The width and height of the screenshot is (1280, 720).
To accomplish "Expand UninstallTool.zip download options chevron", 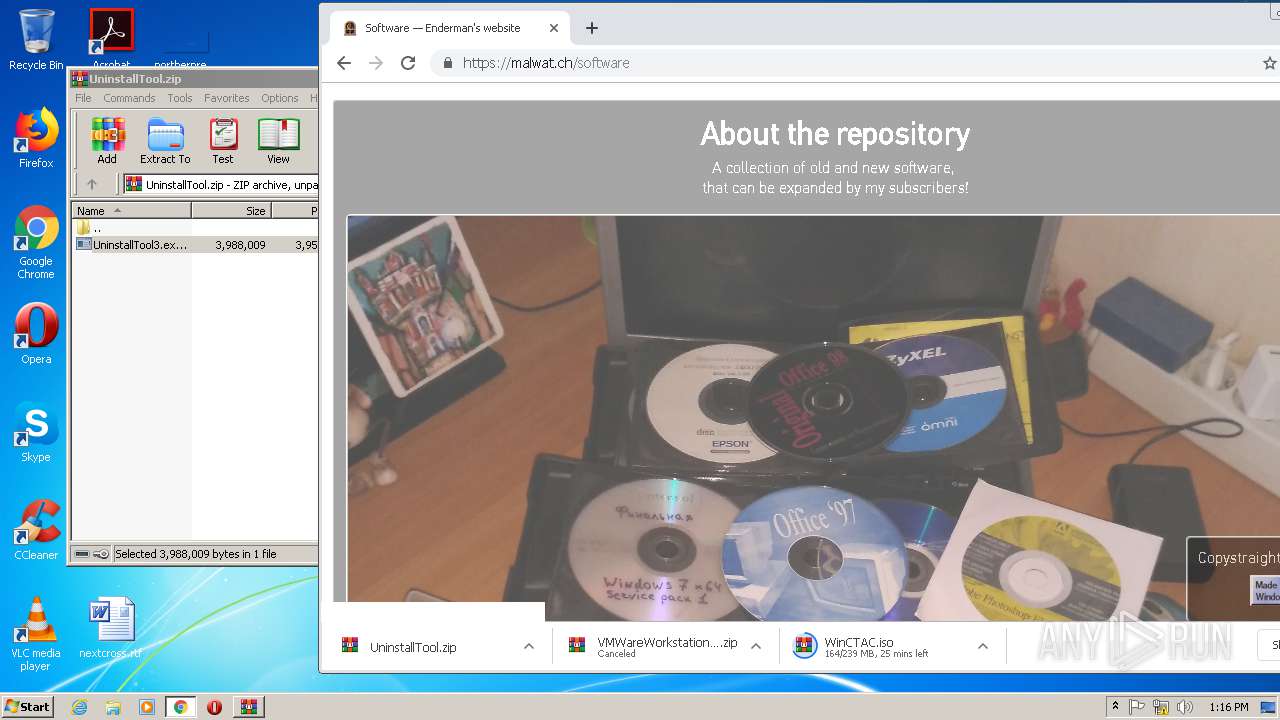I will 528,647.
